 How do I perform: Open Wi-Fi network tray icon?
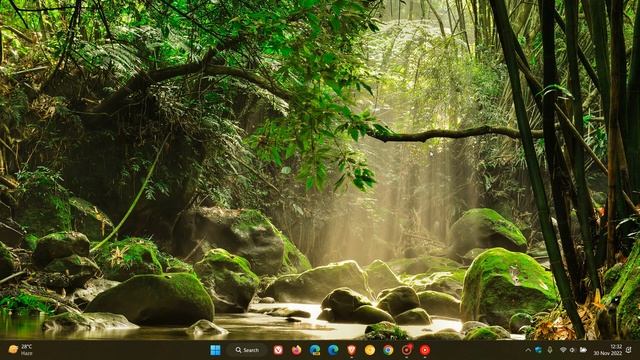563,350
